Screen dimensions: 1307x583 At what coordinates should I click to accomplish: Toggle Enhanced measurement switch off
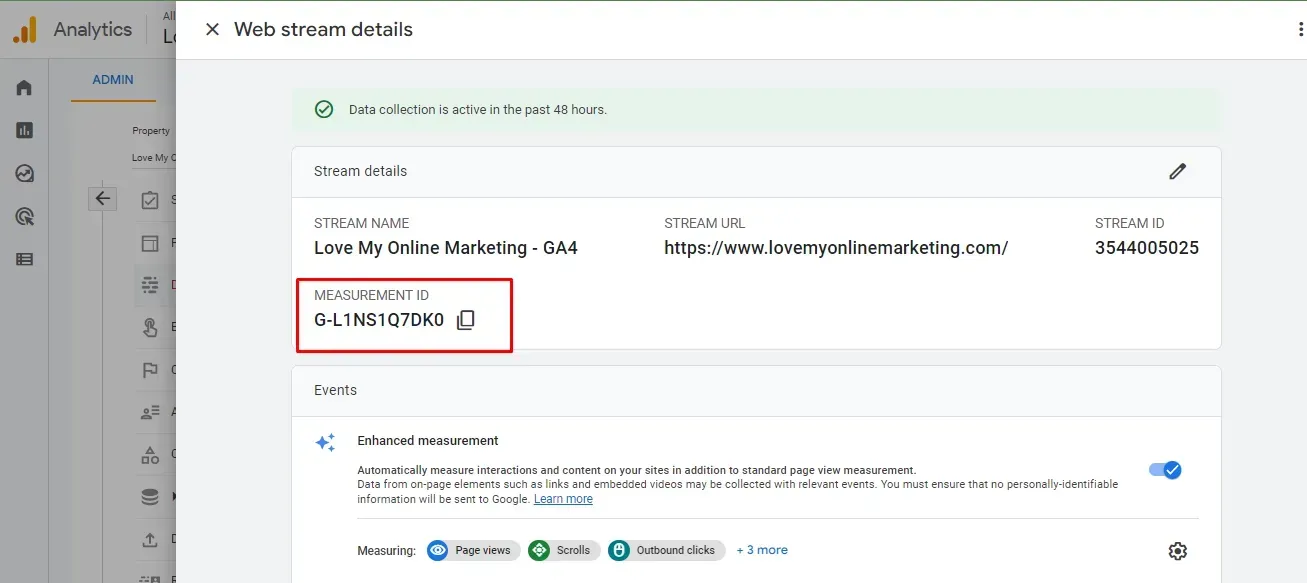[1165, 470]
